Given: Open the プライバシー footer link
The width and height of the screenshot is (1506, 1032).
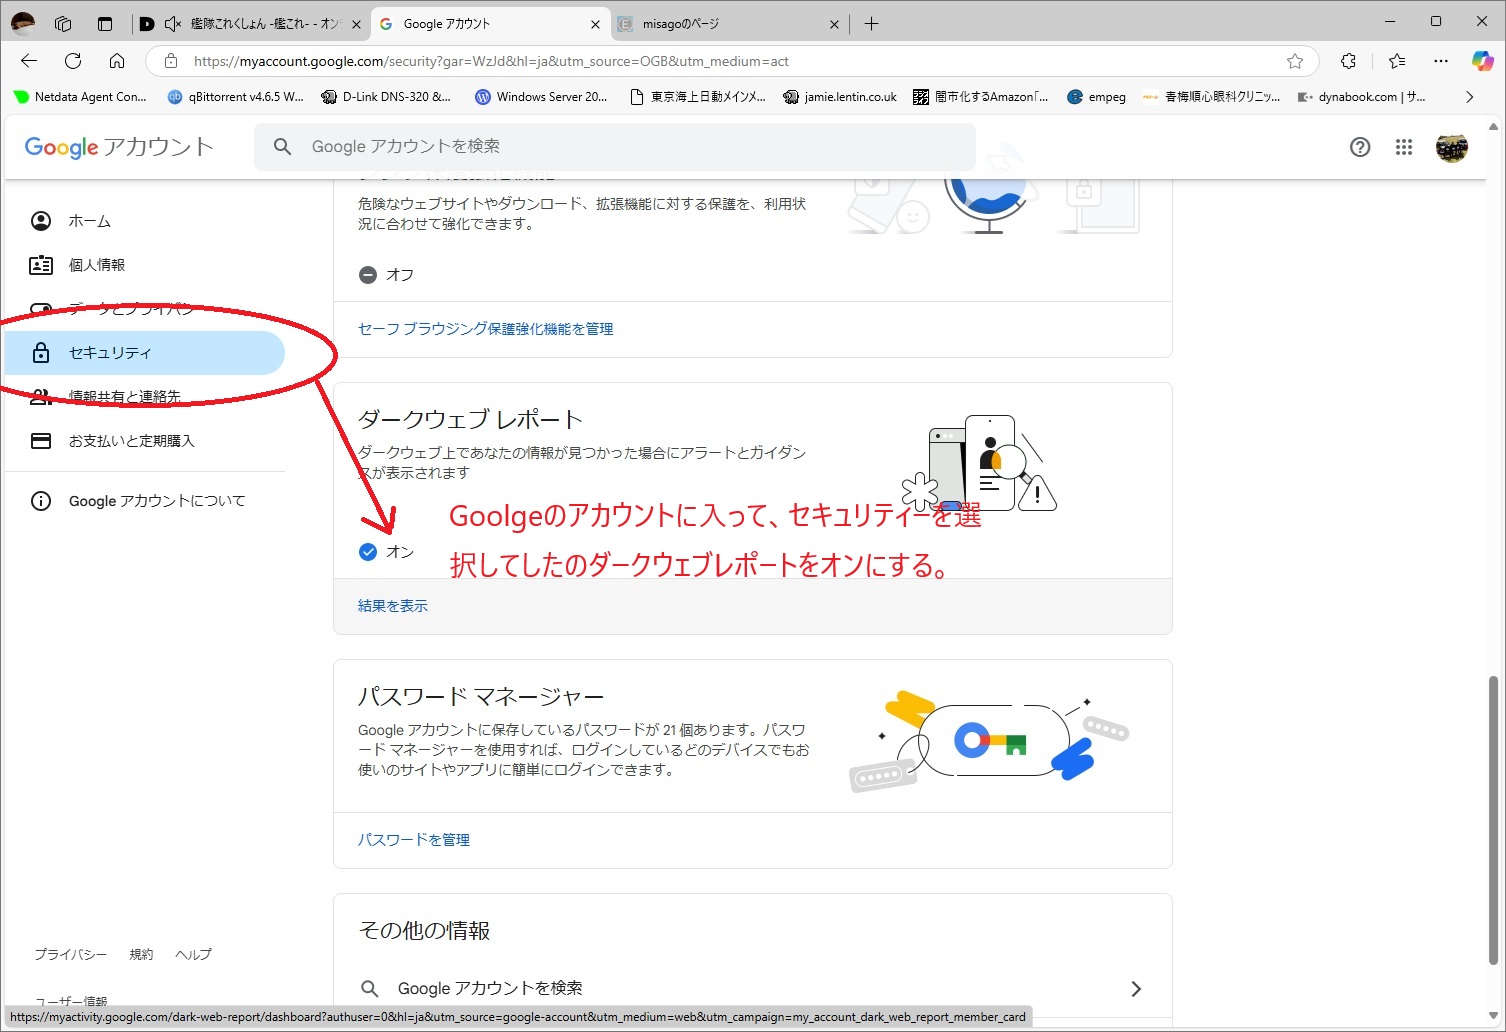Looking at the screenshot, I should point(70,954).
